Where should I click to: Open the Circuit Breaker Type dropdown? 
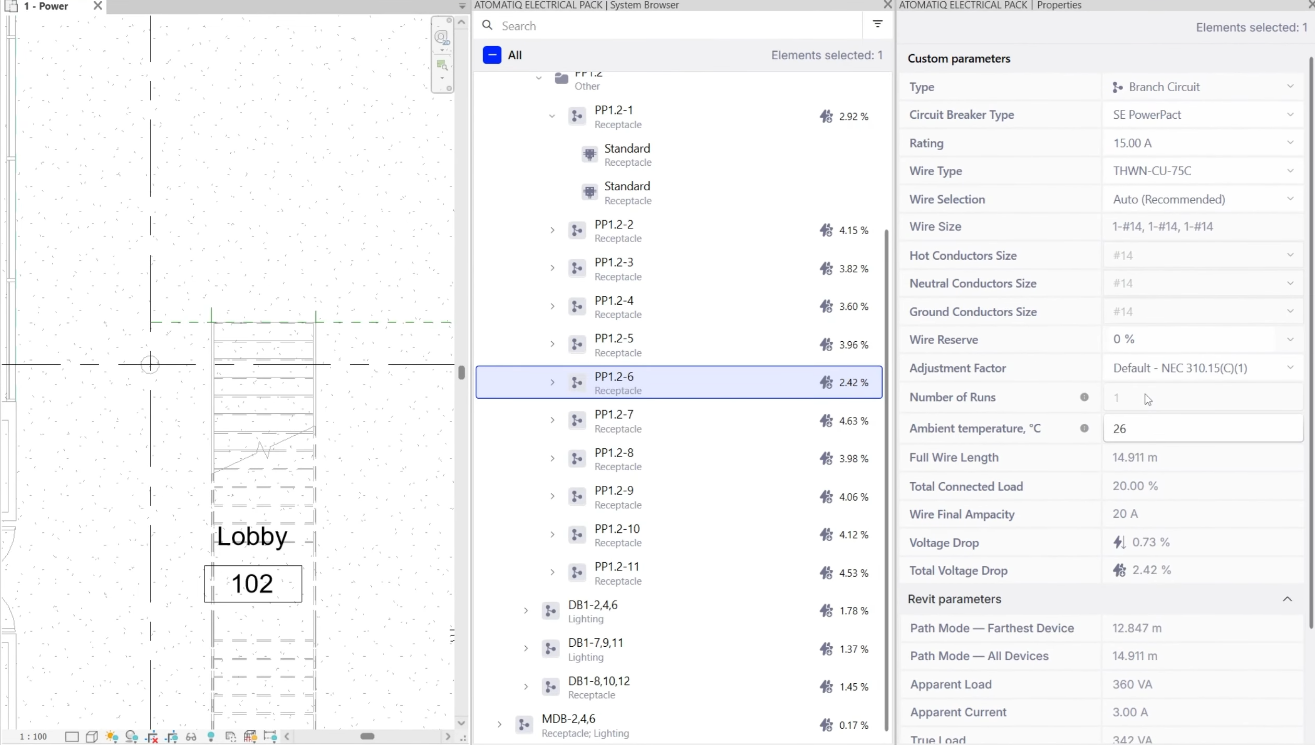coord(1202,115)
